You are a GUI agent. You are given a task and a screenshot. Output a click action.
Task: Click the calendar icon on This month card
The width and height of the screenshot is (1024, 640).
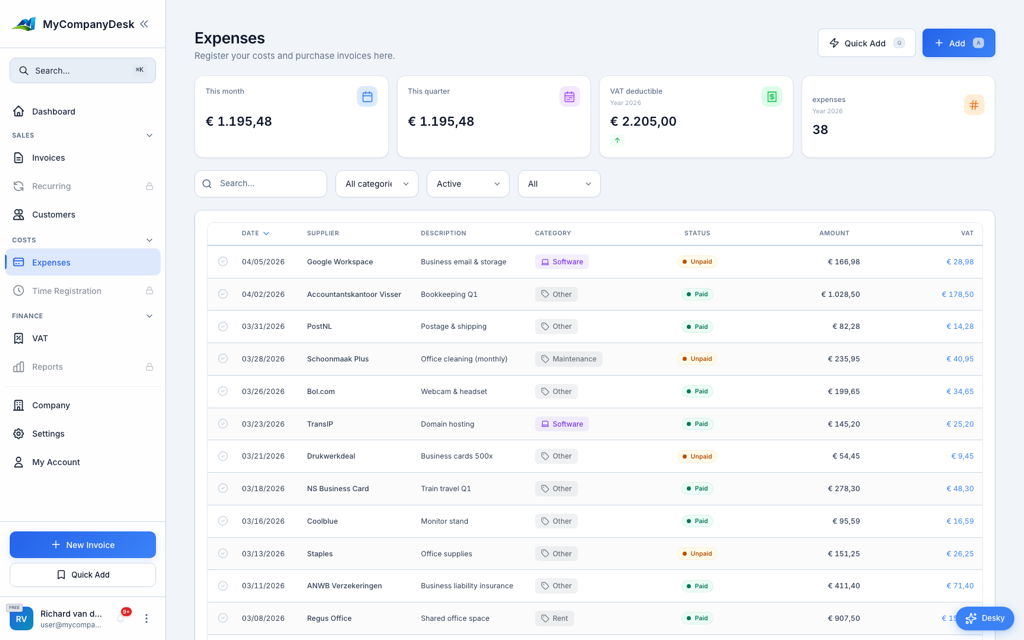point(367,95)
